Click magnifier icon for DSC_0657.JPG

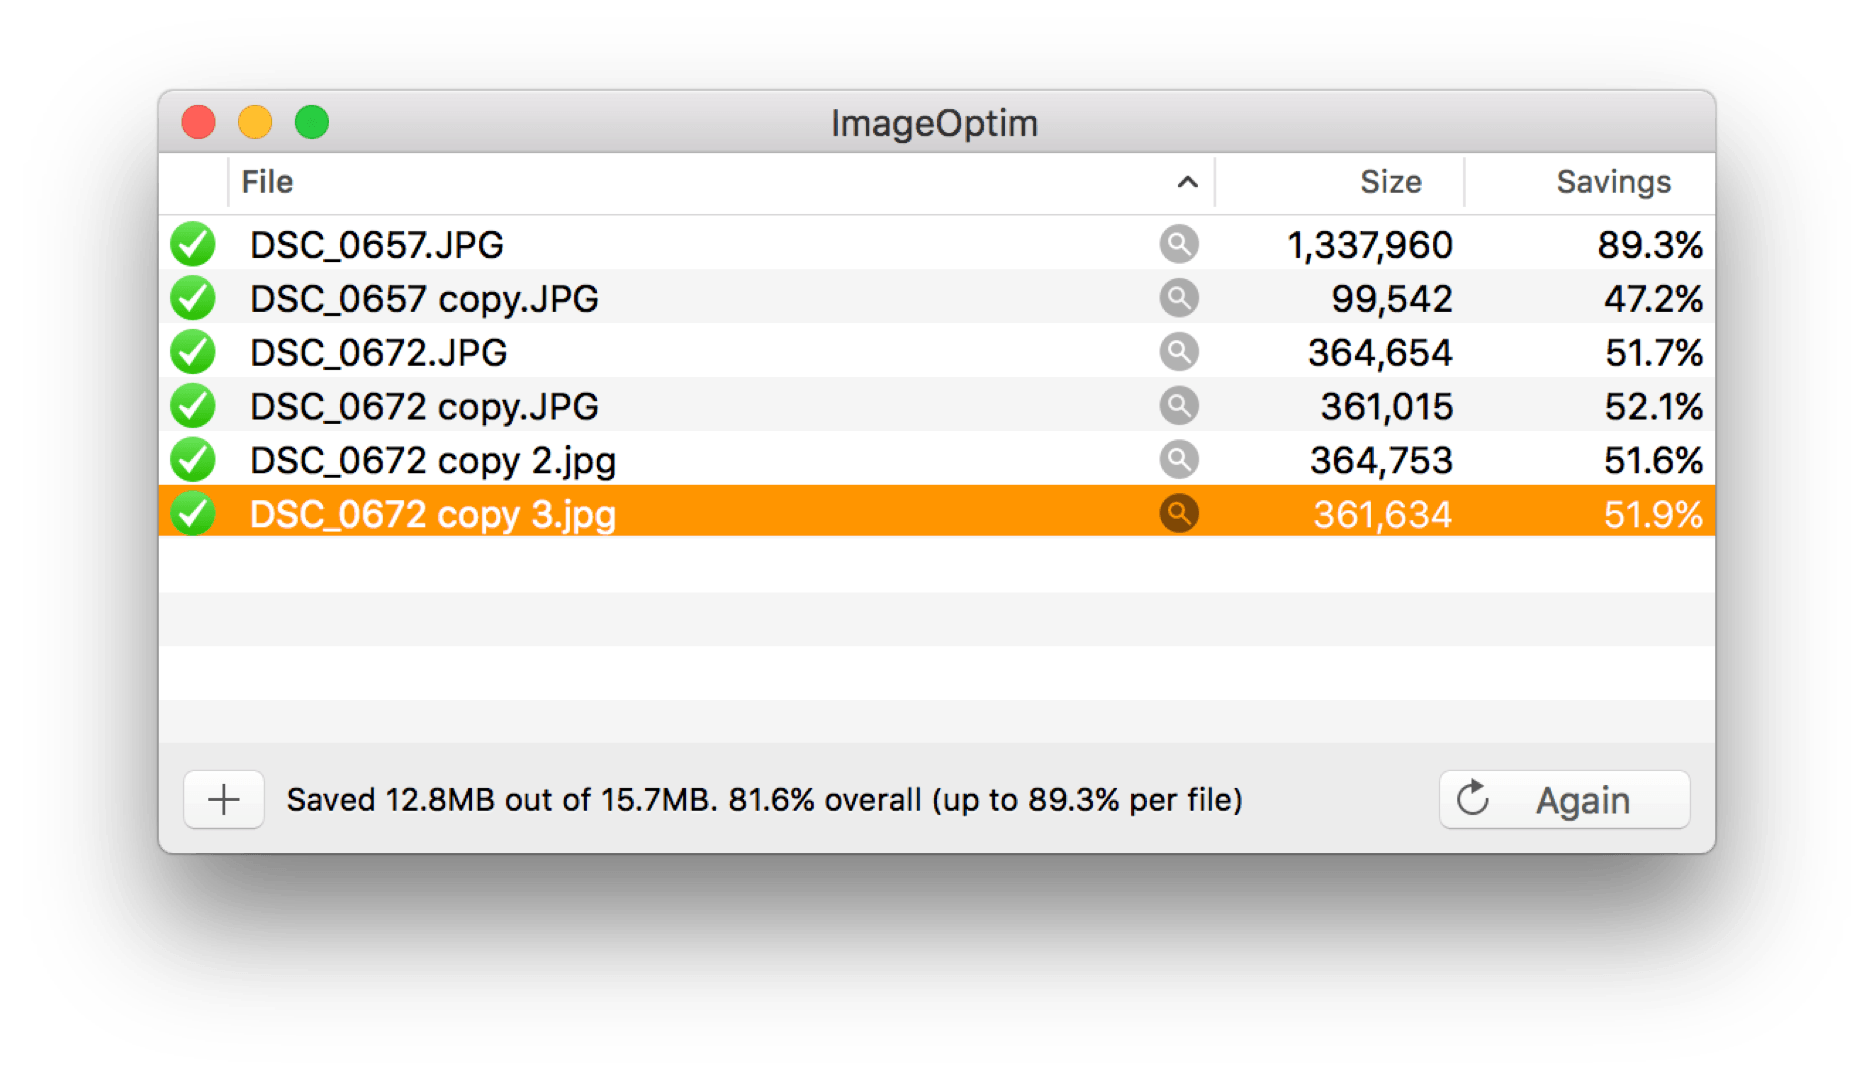[1179, 244]
